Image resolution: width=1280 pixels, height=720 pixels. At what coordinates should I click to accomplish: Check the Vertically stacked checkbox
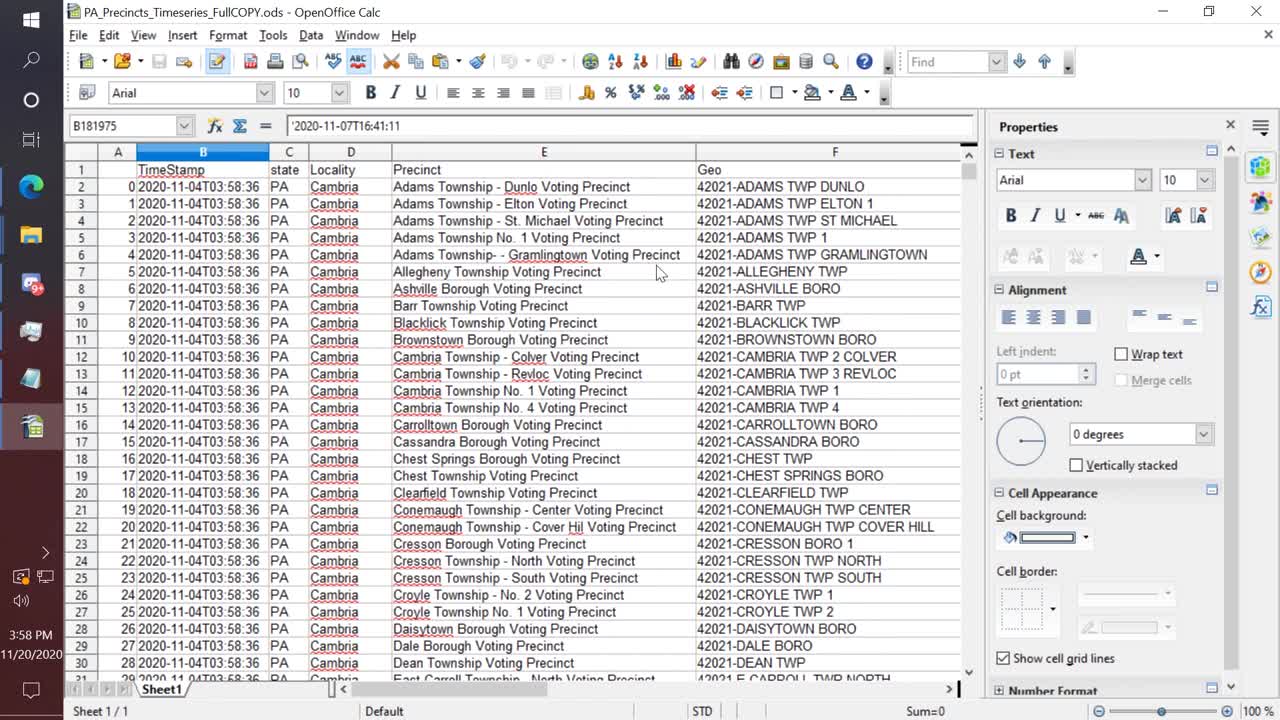(x=1076, y=465)
